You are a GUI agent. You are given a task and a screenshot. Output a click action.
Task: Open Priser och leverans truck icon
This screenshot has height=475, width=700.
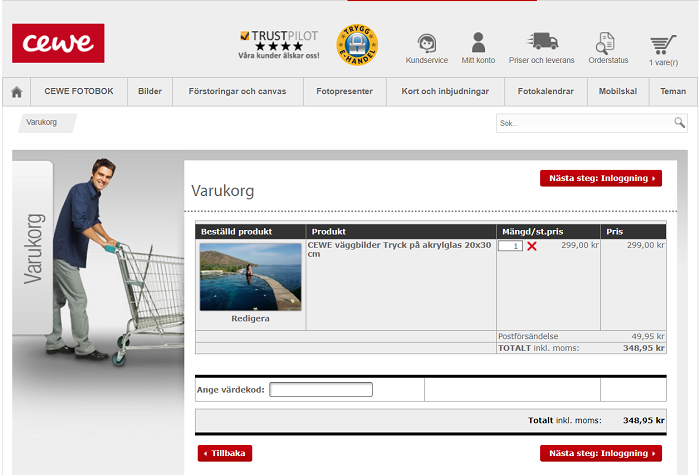coord(543,42)
